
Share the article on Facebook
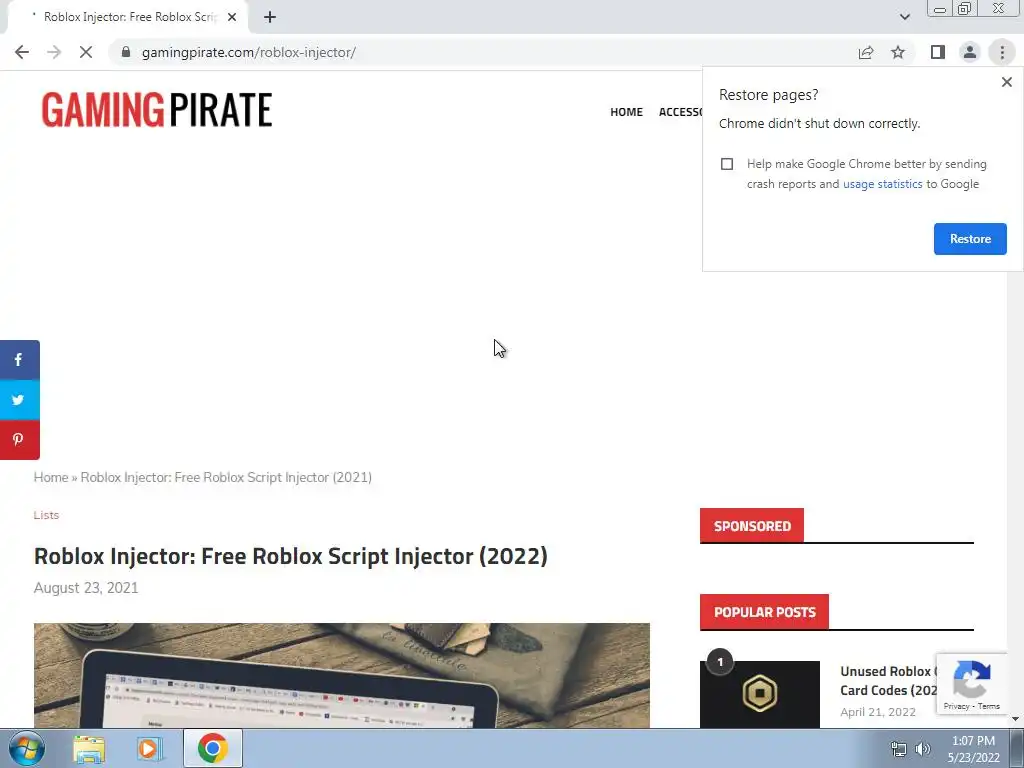20,360
